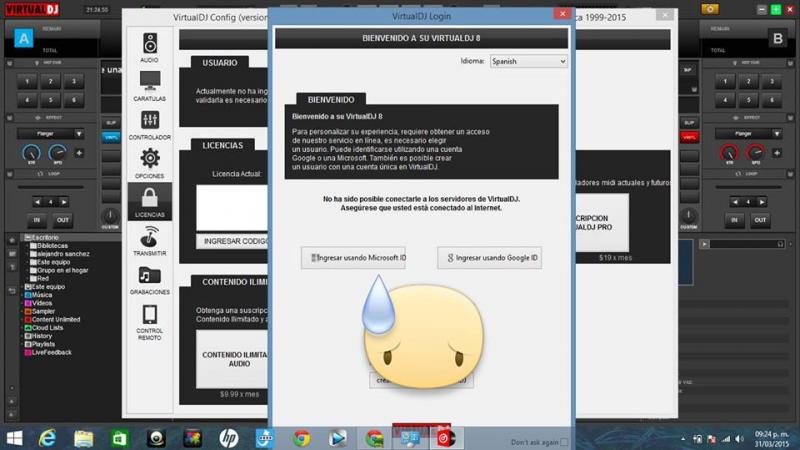Select the CONTENIDO ILIMITADO tab header
The image size is (800, 450).
click(230, 282)
